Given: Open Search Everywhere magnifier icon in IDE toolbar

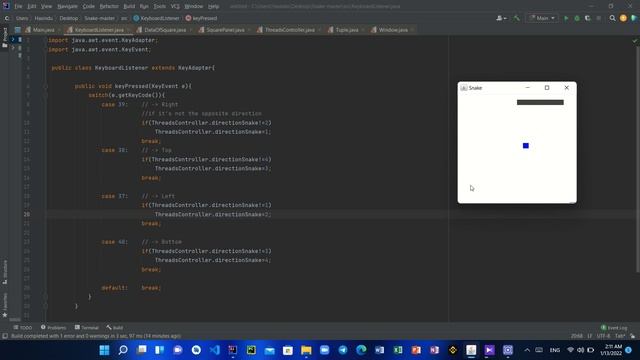Looking at the screenshot, I should pyautogui.click(x=612, y=18).
